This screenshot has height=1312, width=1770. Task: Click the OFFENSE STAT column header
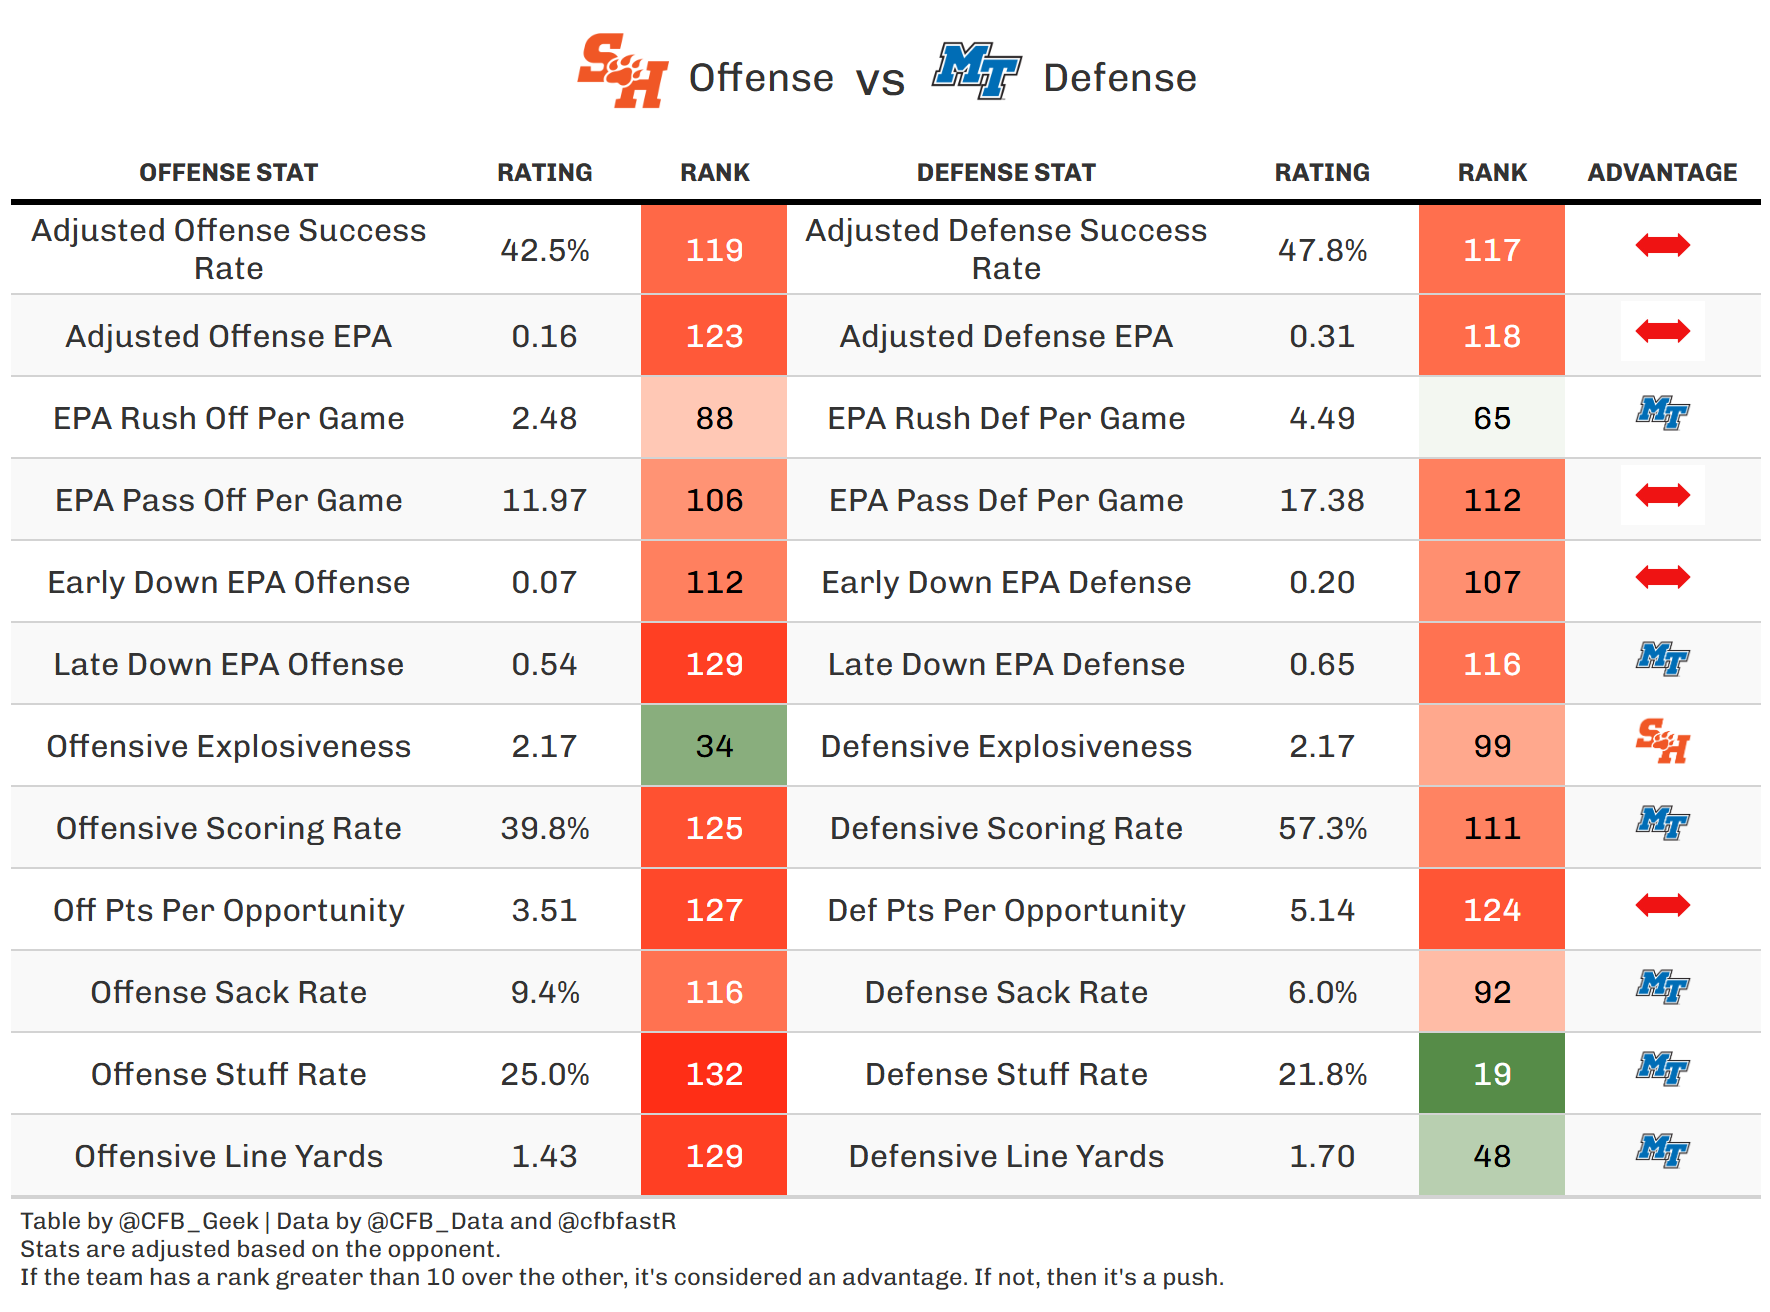pos(228,173)
